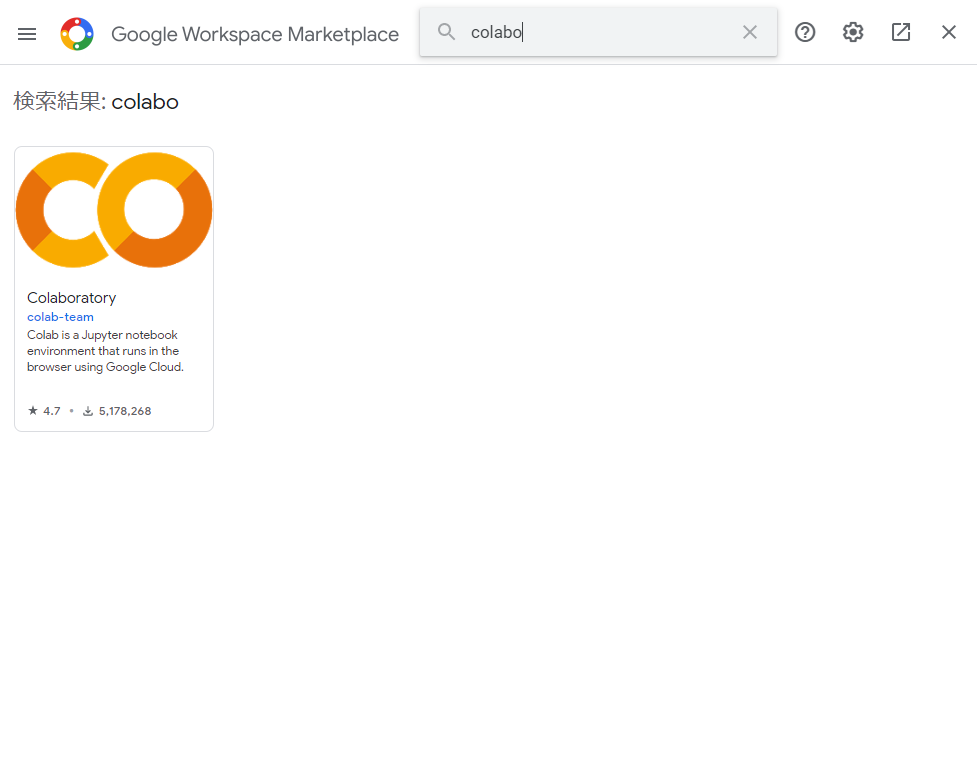977x767 pixels.
Task: Click the search magnifier icon
Action: (x=446, y=32)
